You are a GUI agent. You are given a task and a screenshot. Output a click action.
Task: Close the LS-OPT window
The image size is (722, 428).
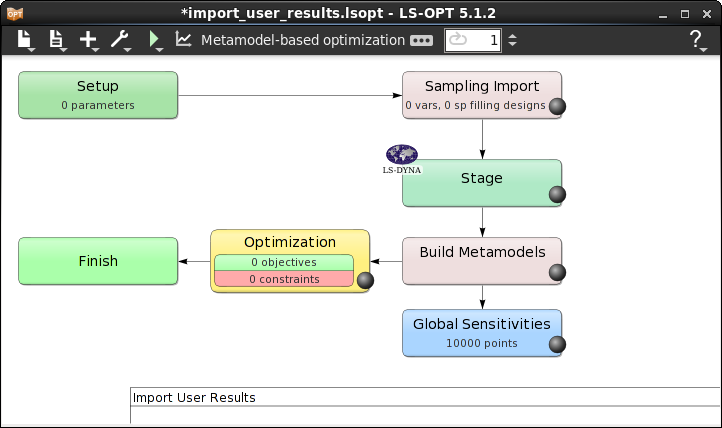click(707, 14)
